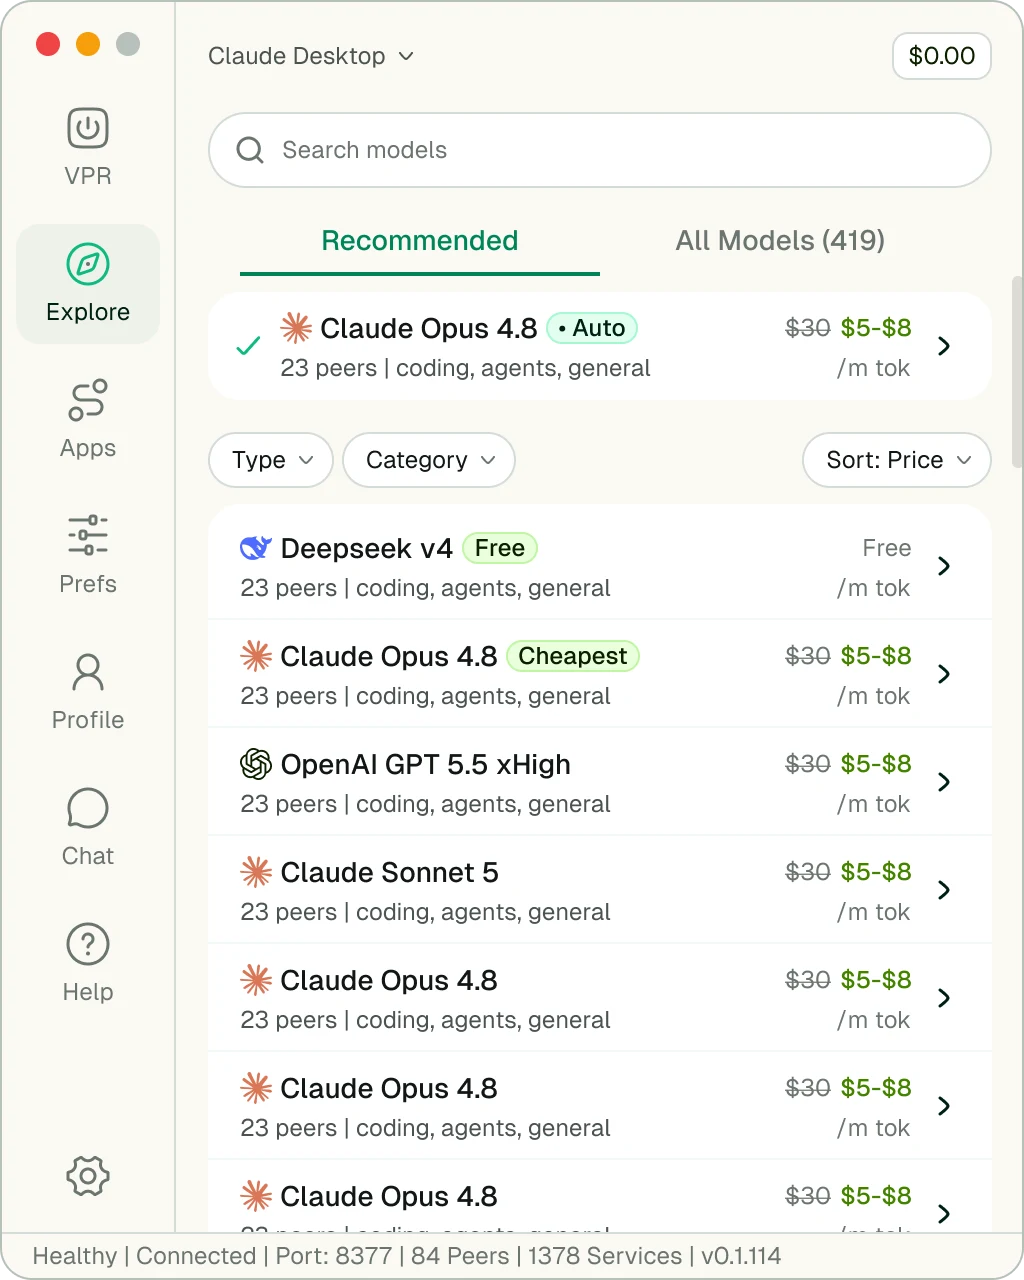1024x1280 pixels.
Task: Open the Auto Claude Opus 4.8 chevron
Action: [x=944, y=346]
